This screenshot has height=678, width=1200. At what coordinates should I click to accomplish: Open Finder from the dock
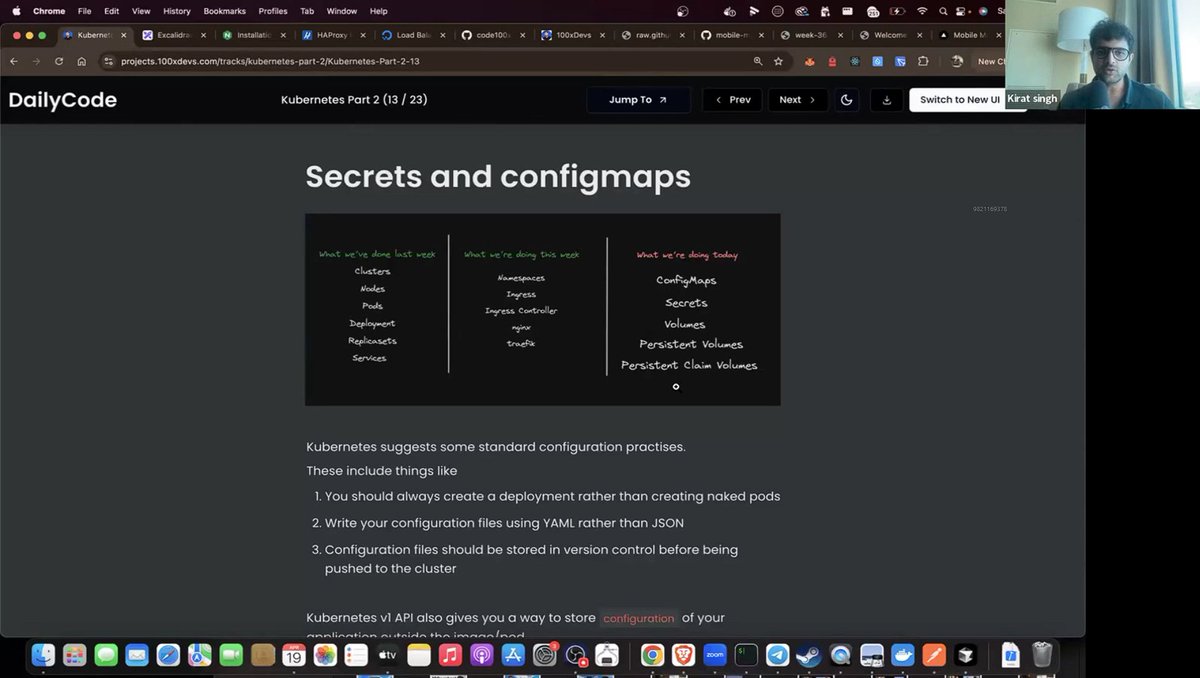[x=43, y=655]
